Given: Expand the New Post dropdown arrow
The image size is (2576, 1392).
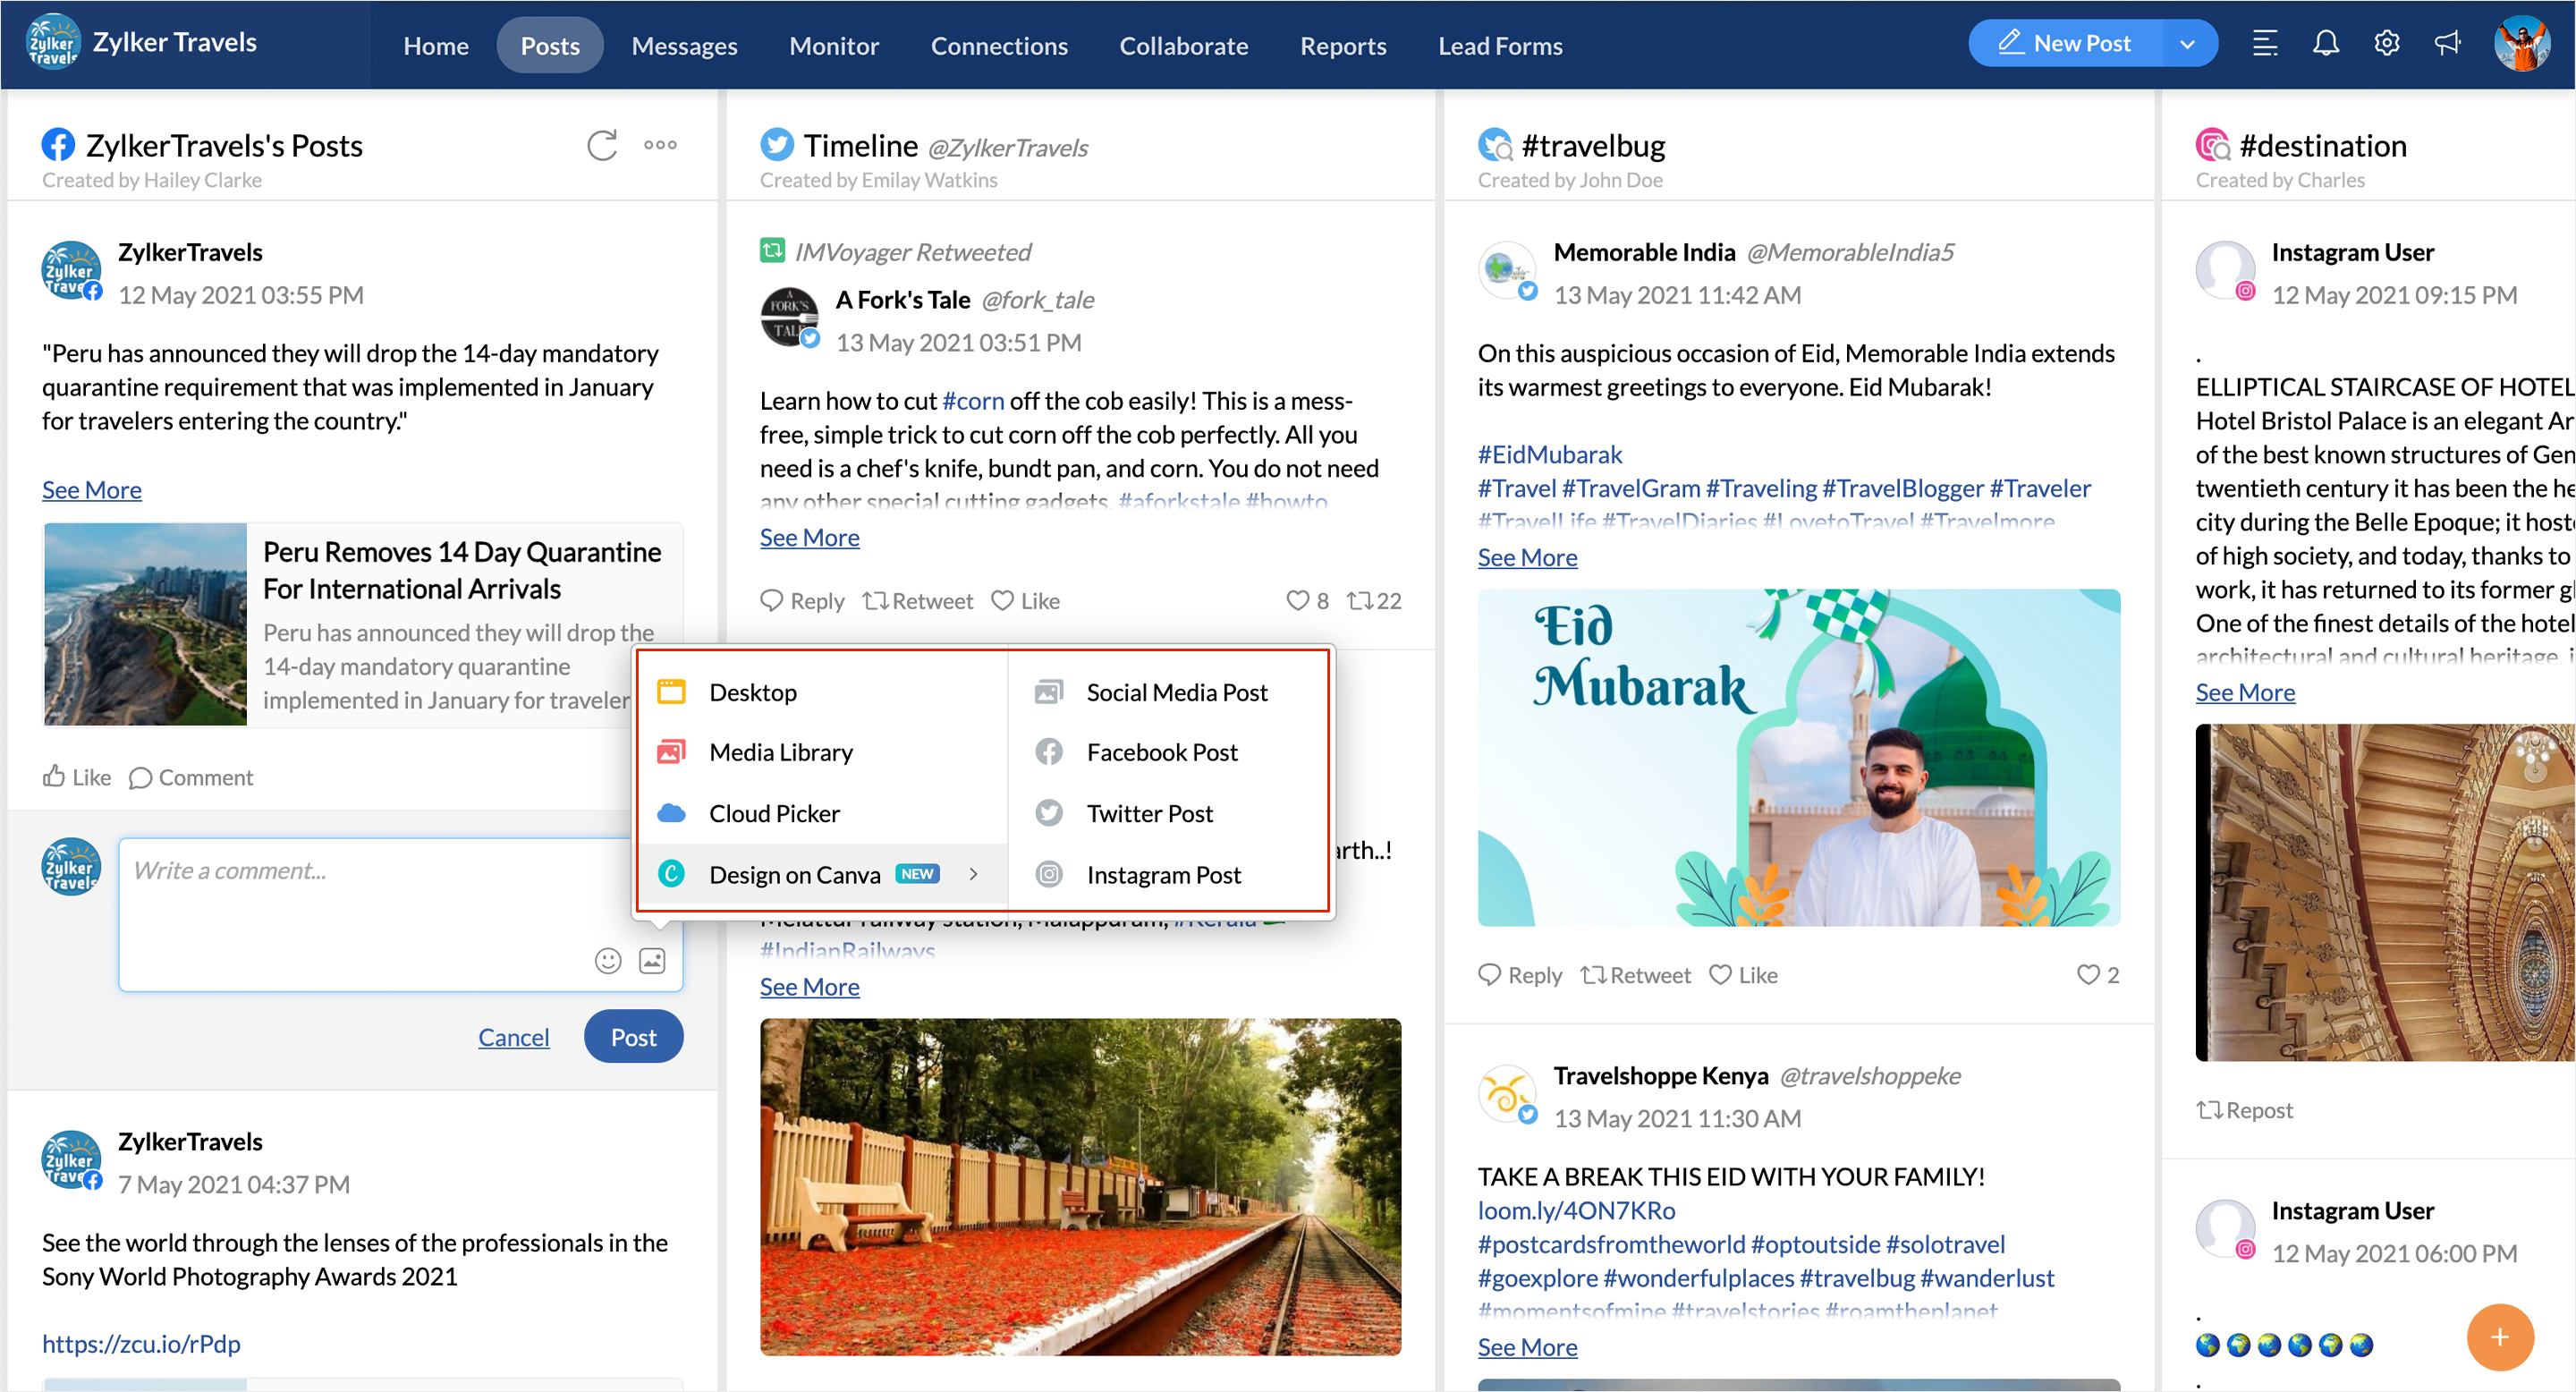Looking at the screenshot, I should (2187, 44).
